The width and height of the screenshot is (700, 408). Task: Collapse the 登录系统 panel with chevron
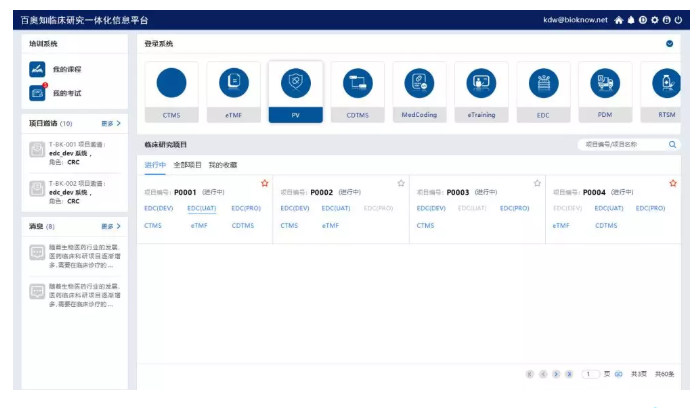[x=669, y=44]
